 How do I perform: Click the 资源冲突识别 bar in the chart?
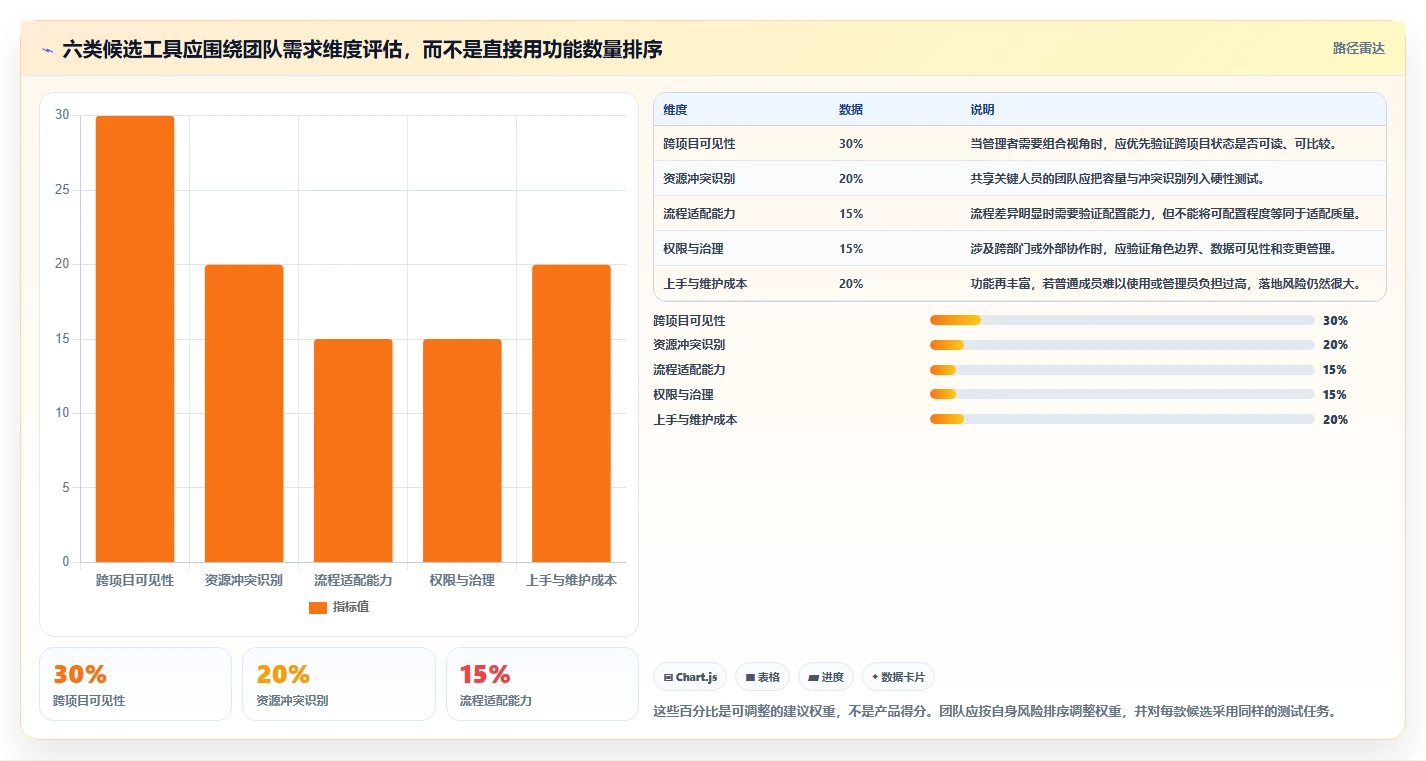click(244, 413)
